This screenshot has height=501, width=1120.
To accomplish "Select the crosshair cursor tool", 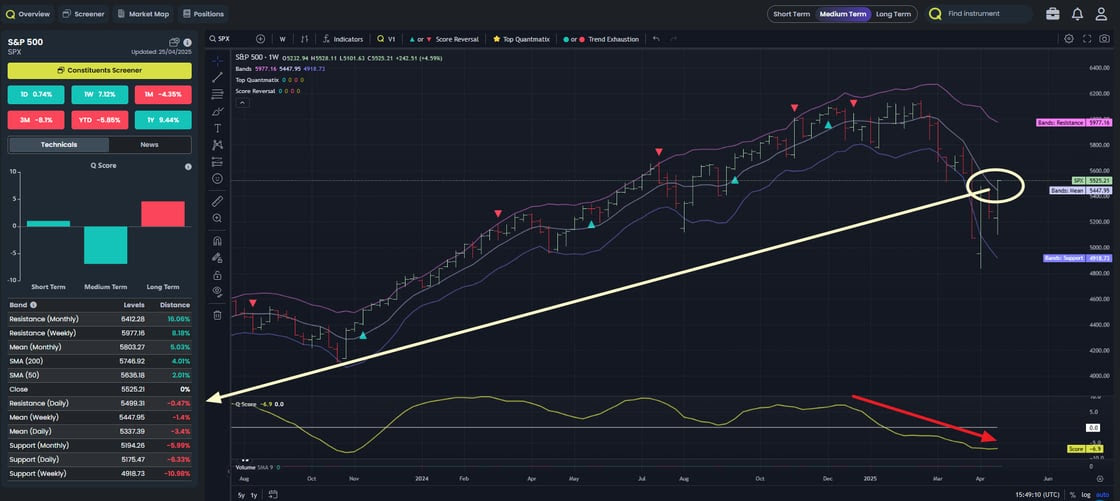I will point(217,60).
